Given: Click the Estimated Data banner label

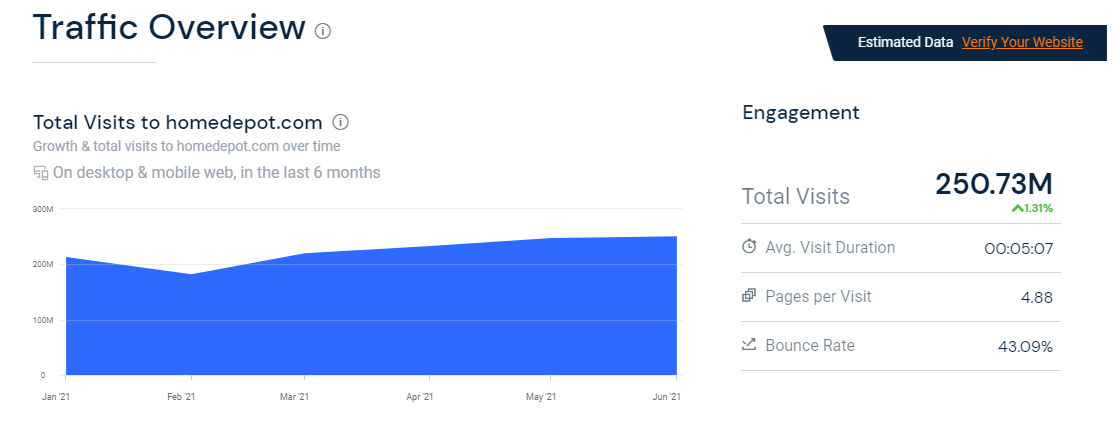Looking at the screenshot, I should 905,42.
